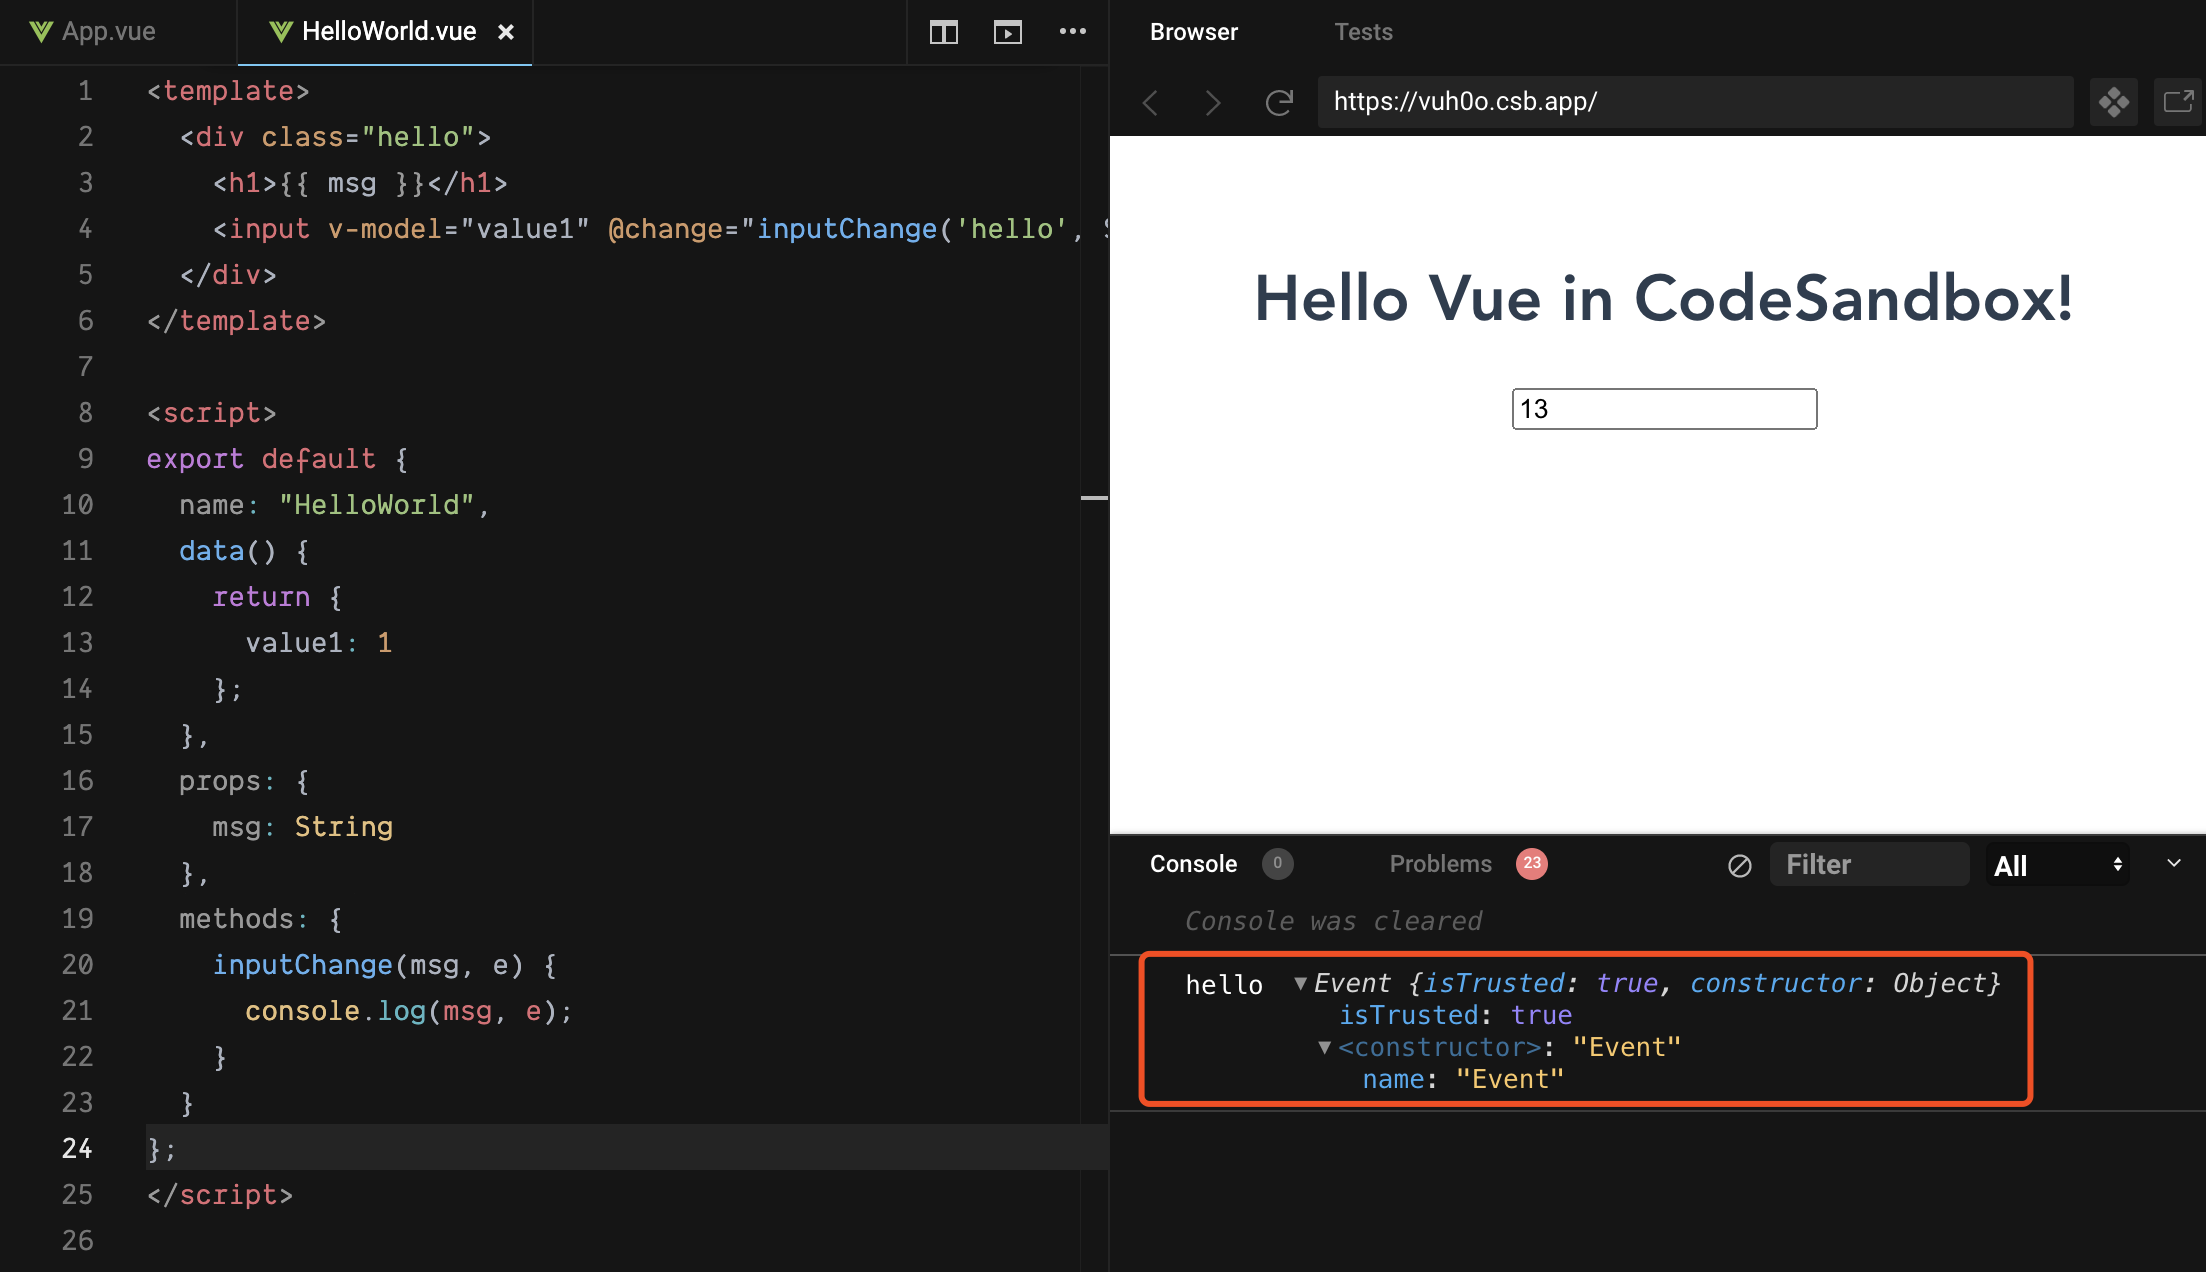Image resolution: width=2206 pixels, height=1272 pixels.
Task: Click the Vue logo icon on App.vue tab
Action: coord(41,32)
